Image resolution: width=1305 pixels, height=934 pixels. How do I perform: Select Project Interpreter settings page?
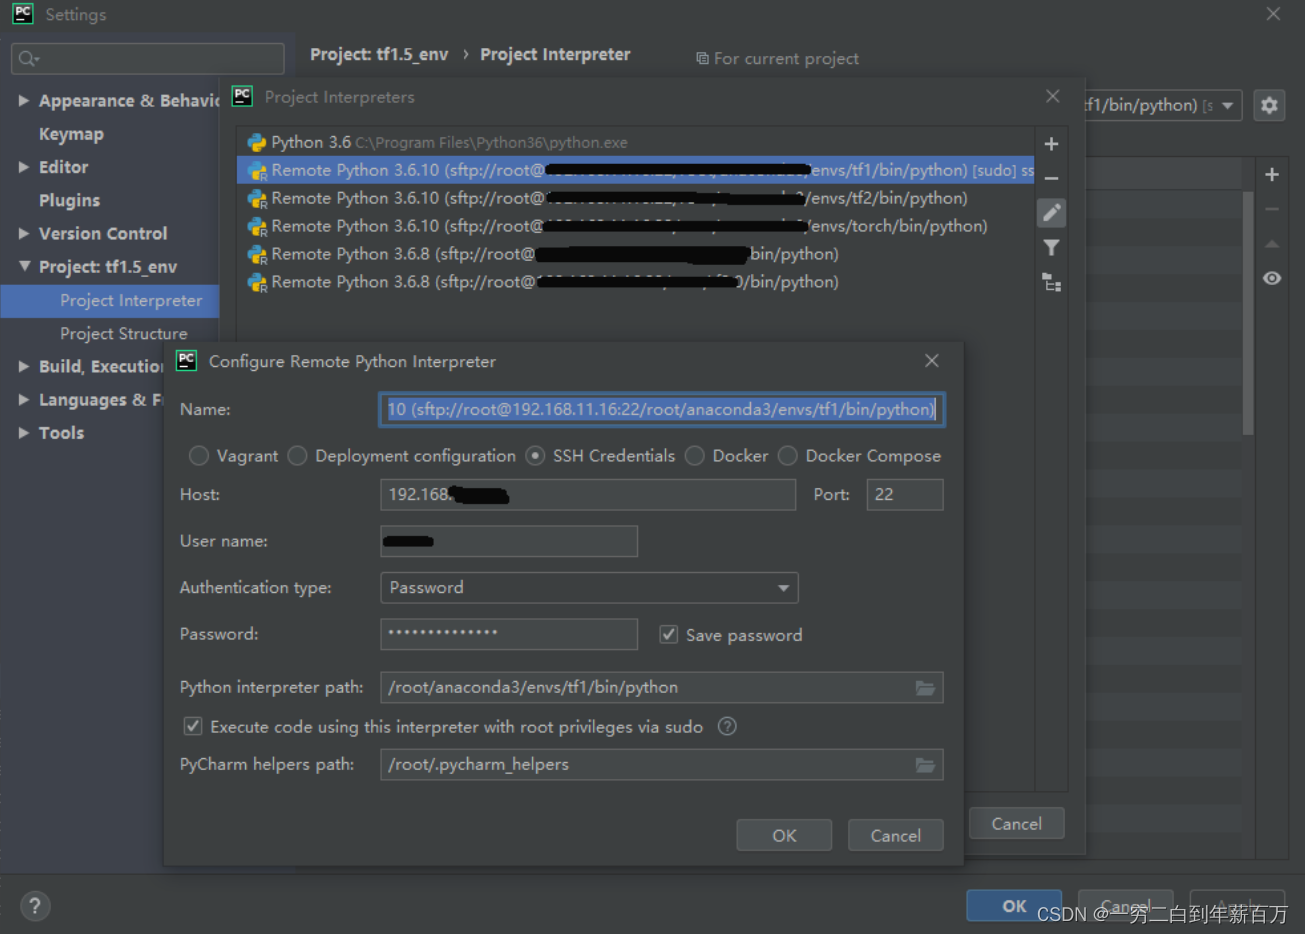[x=110, y=301]
